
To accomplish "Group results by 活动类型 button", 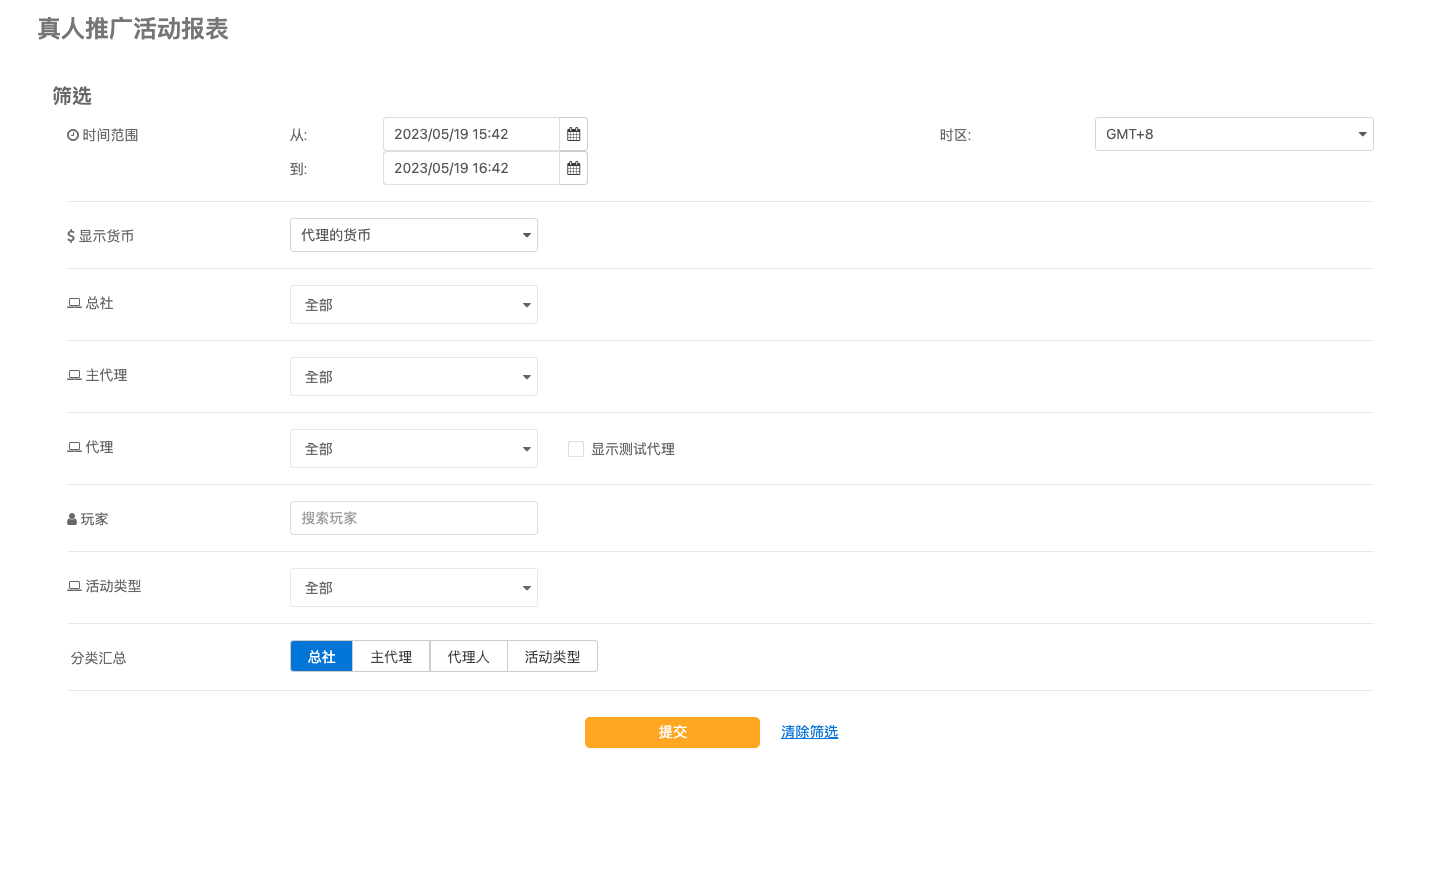I will point(552,657).
